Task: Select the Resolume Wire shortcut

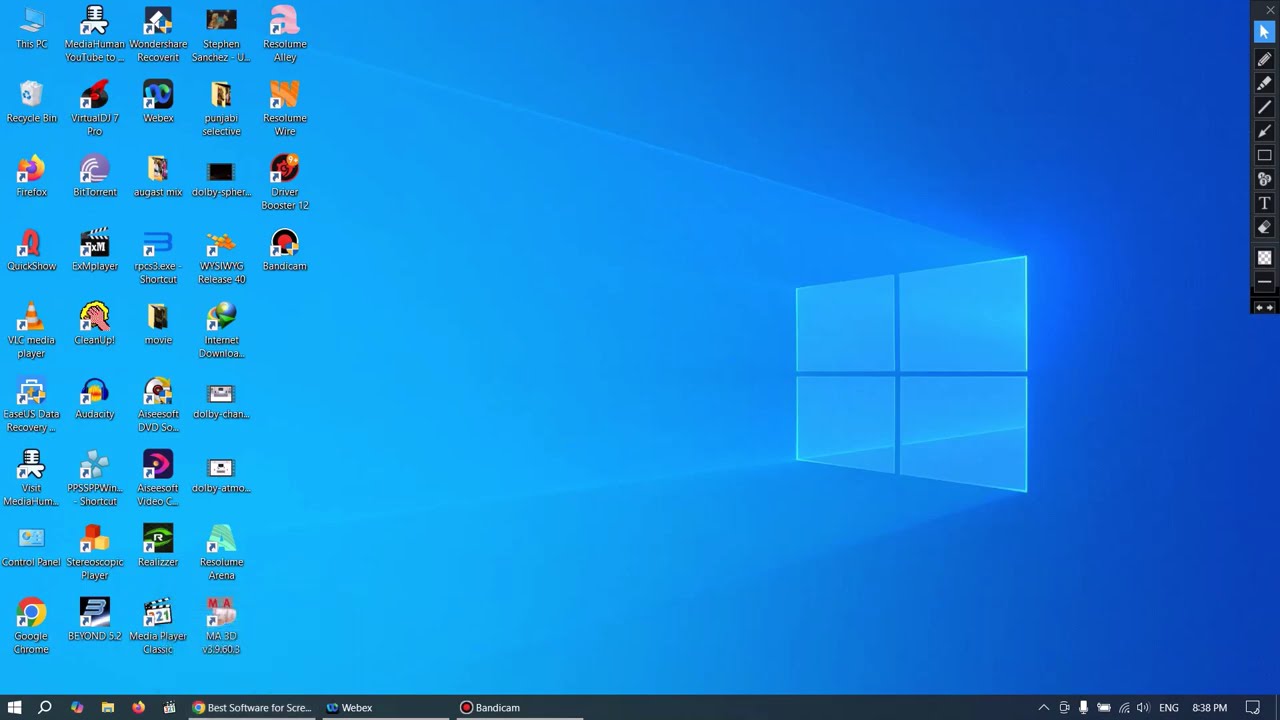Action: point(285,108)
